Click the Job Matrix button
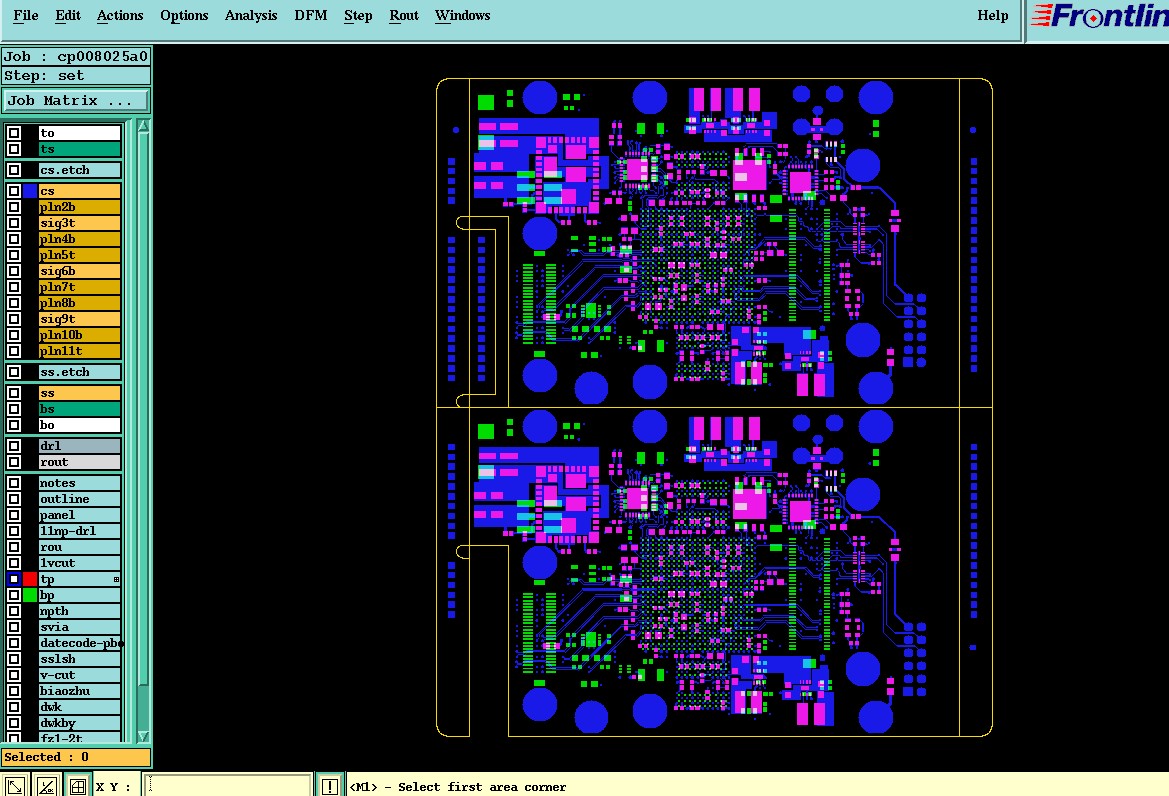The width and height of the screenshot is (1169, 796). tap(75, 101)
